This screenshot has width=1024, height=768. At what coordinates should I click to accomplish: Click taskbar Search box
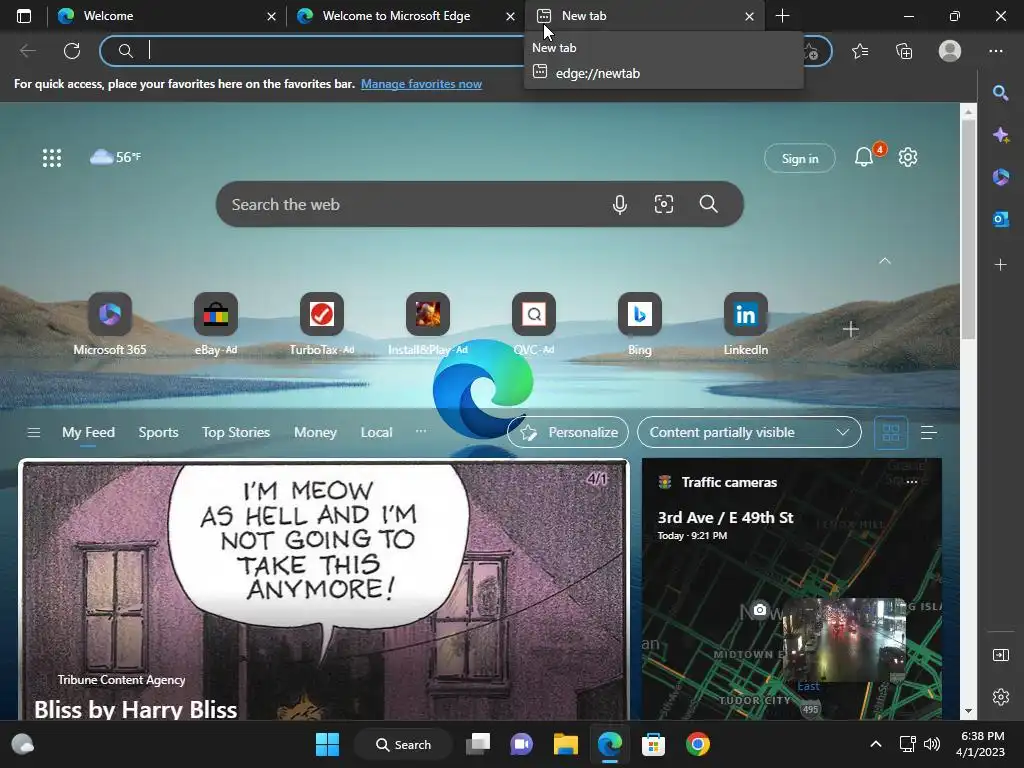pos(404,744)
